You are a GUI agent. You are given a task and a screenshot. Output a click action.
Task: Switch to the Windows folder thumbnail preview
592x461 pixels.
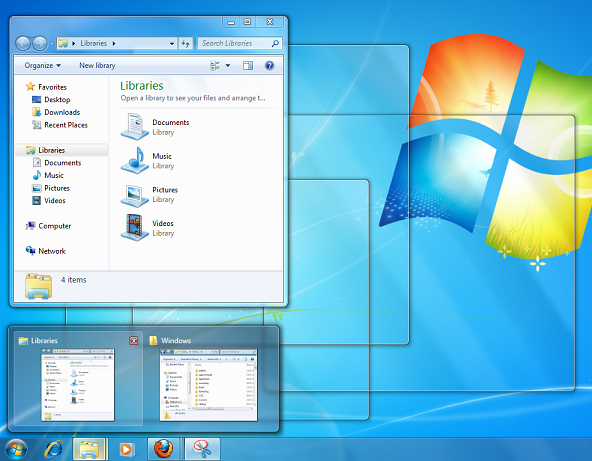coord(208,384)
